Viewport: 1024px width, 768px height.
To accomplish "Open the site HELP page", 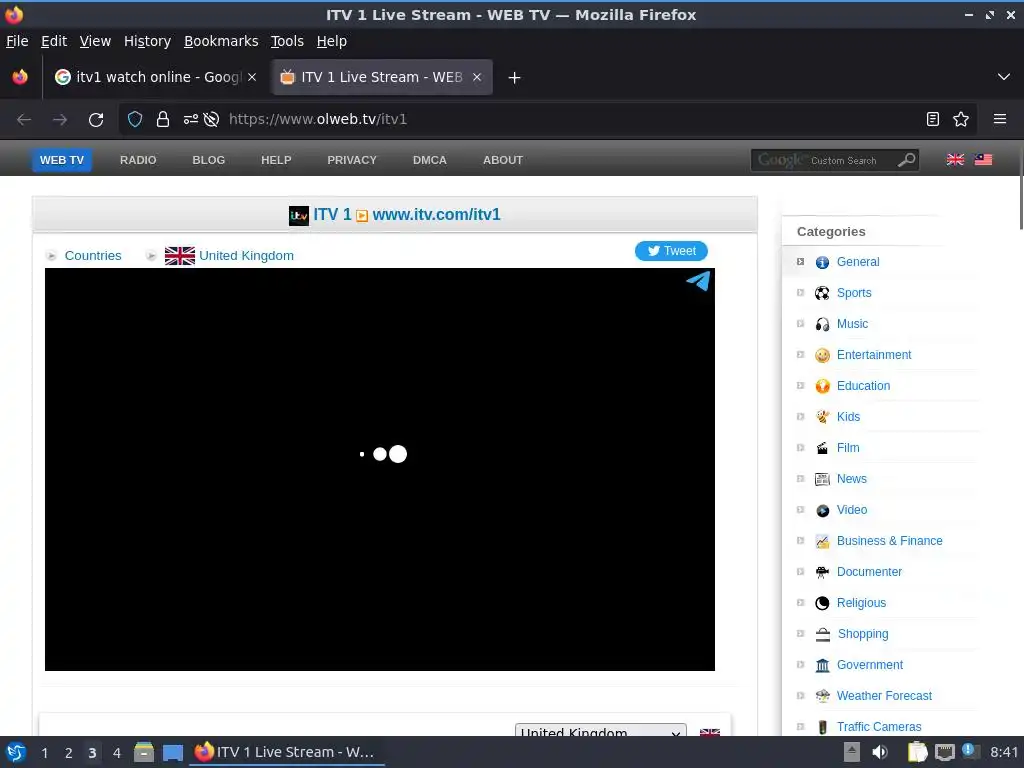I will [276, 160].
